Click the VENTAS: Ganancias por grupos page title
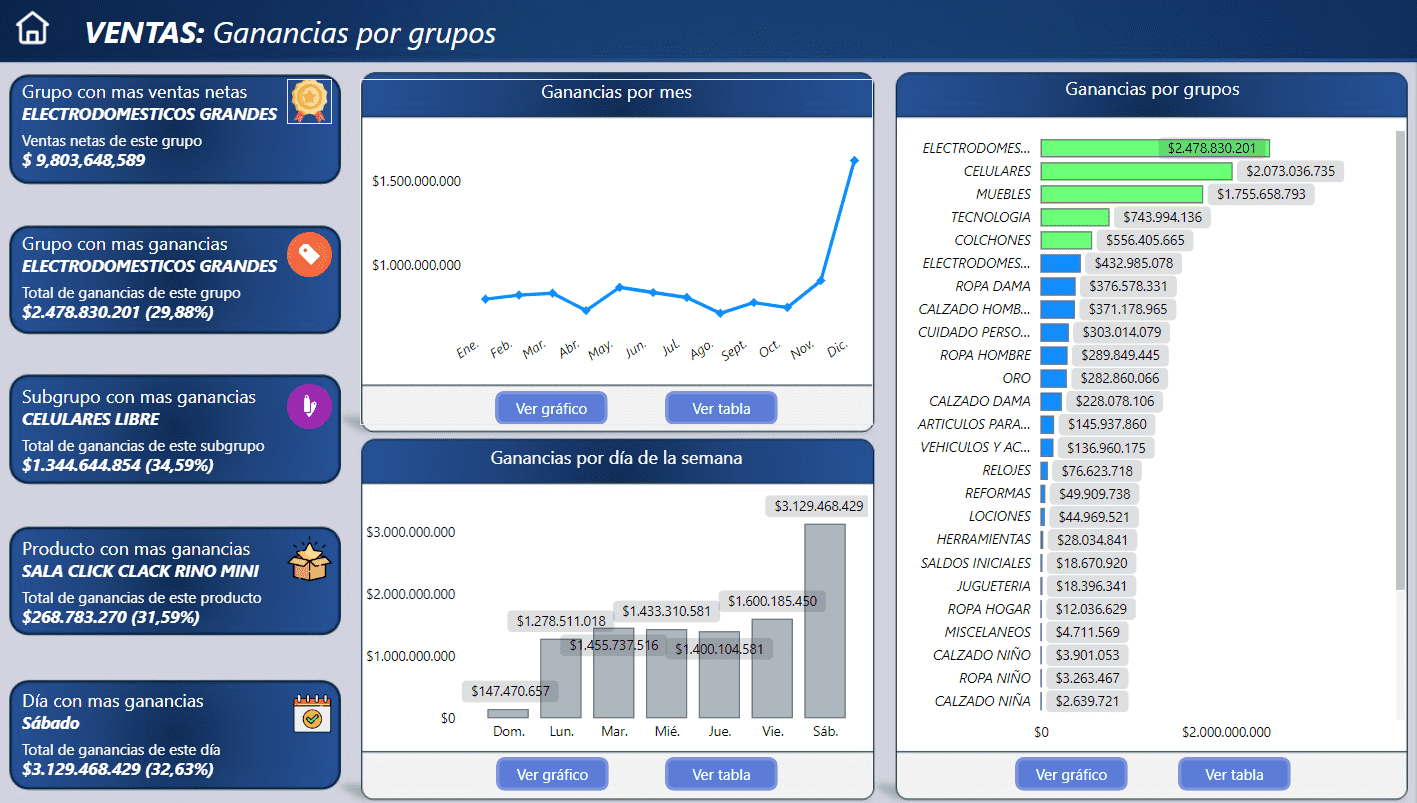 pos(290,33)
